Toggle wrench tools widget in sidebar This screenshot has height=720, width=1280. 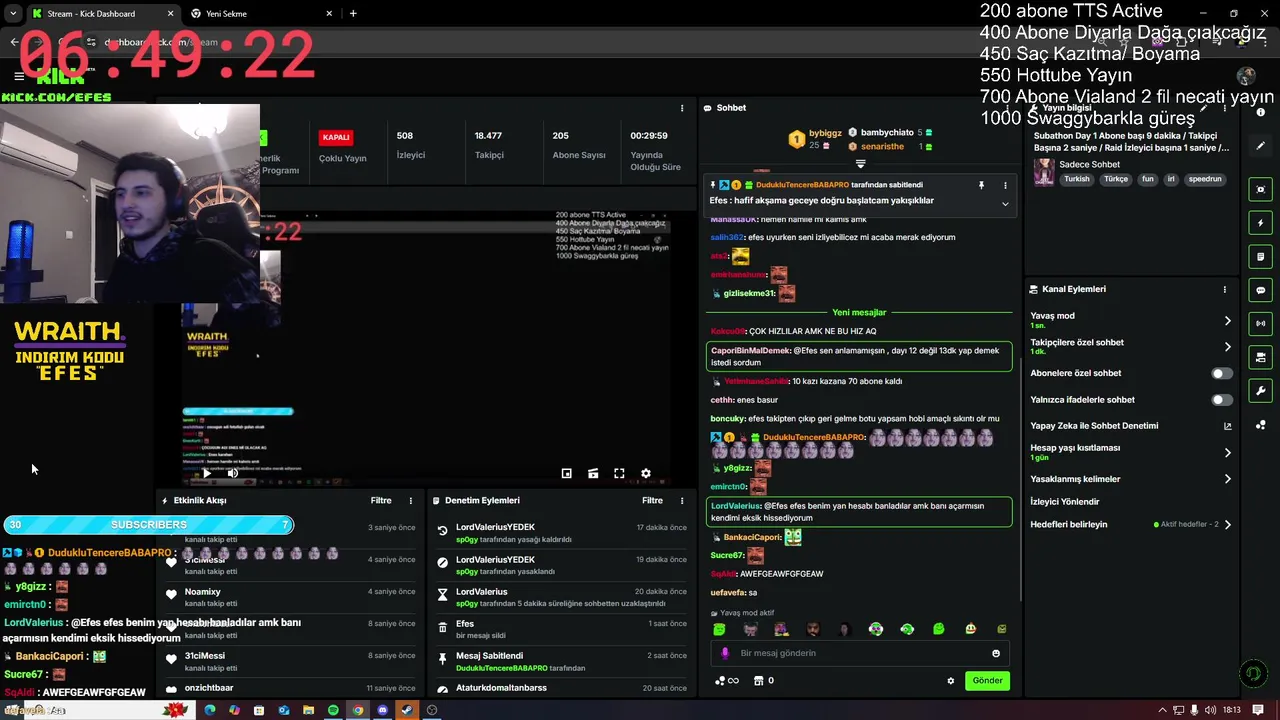1260,391
